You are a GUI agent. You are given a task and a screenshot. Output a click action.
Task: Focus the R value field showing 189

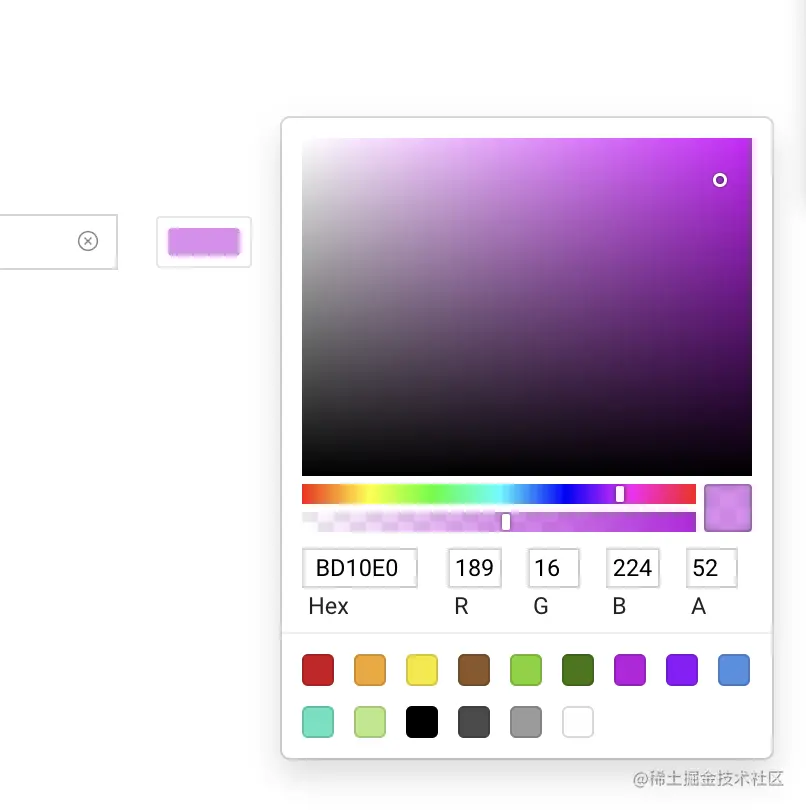click(475, 568)
